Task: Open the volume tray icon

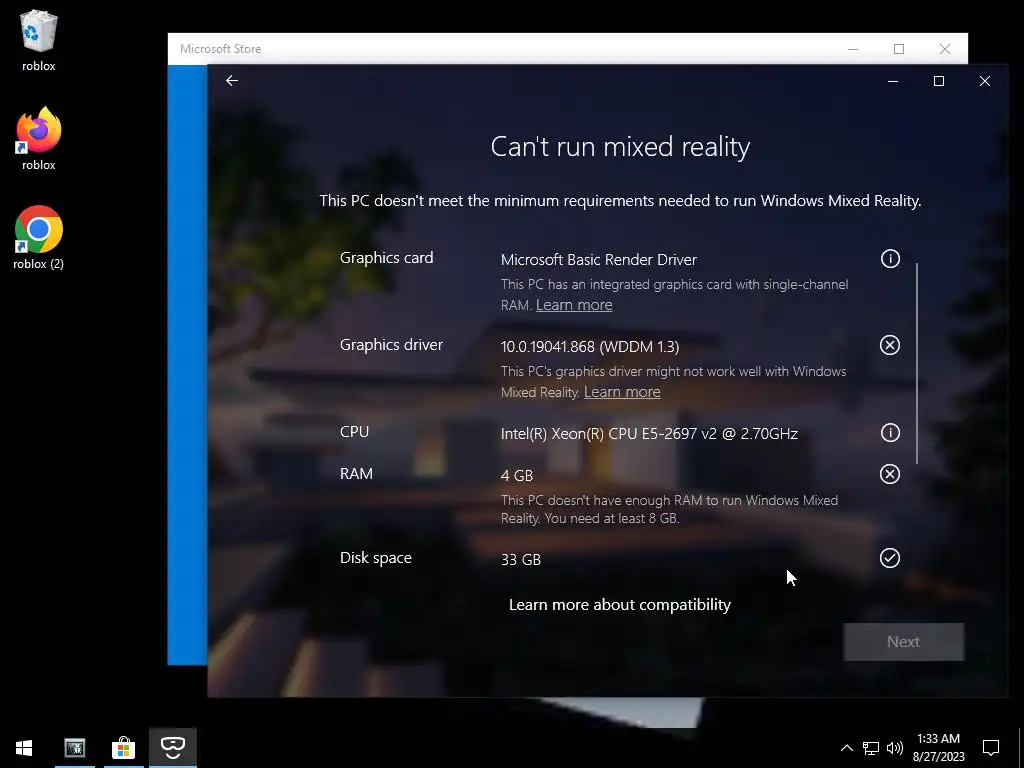Action: pos(895,748)
